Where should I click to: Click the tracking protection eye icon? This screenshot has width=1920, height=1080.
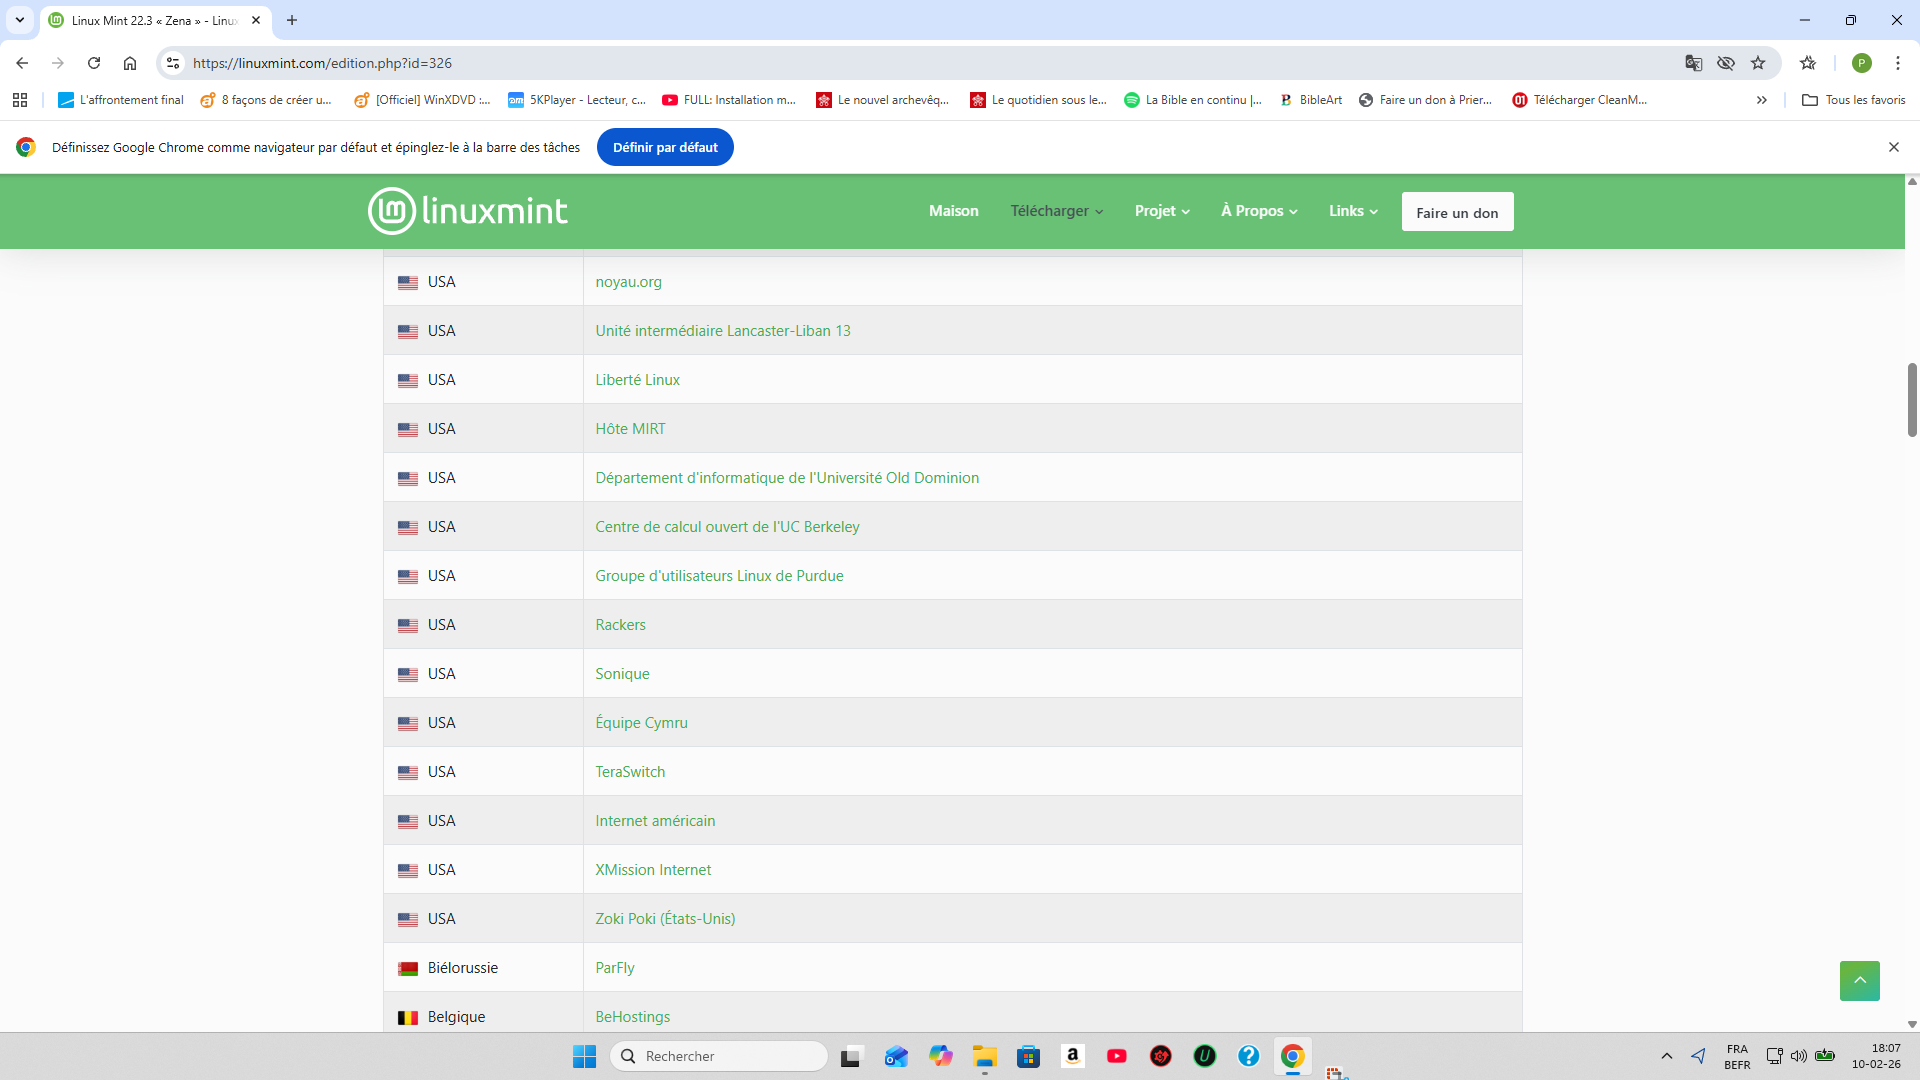tap(1726, 63)
